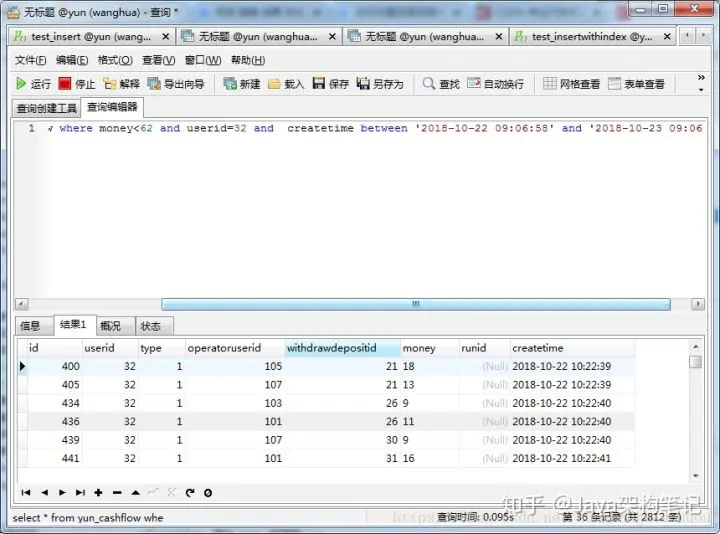Create a new query via New icon
This screenshot has width=720, height=534.
pos(242,84)
